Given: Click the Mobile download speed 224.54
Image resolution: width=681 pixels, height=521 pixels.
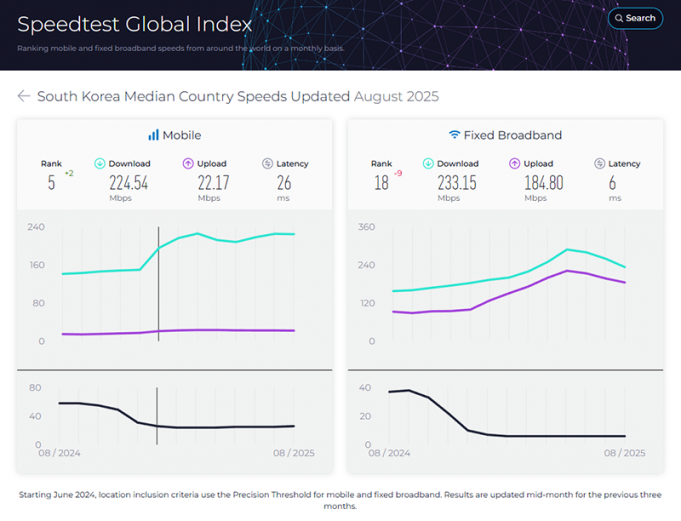Looking at the screenshot, I should point(128,182).
